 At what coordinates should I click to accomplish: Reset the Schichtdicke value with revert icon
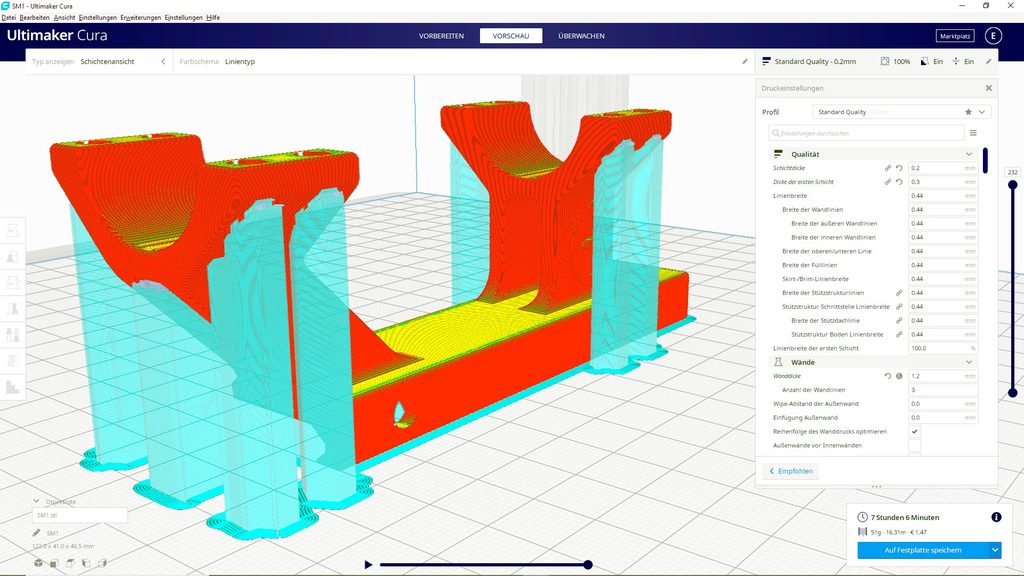pos(899,168)
